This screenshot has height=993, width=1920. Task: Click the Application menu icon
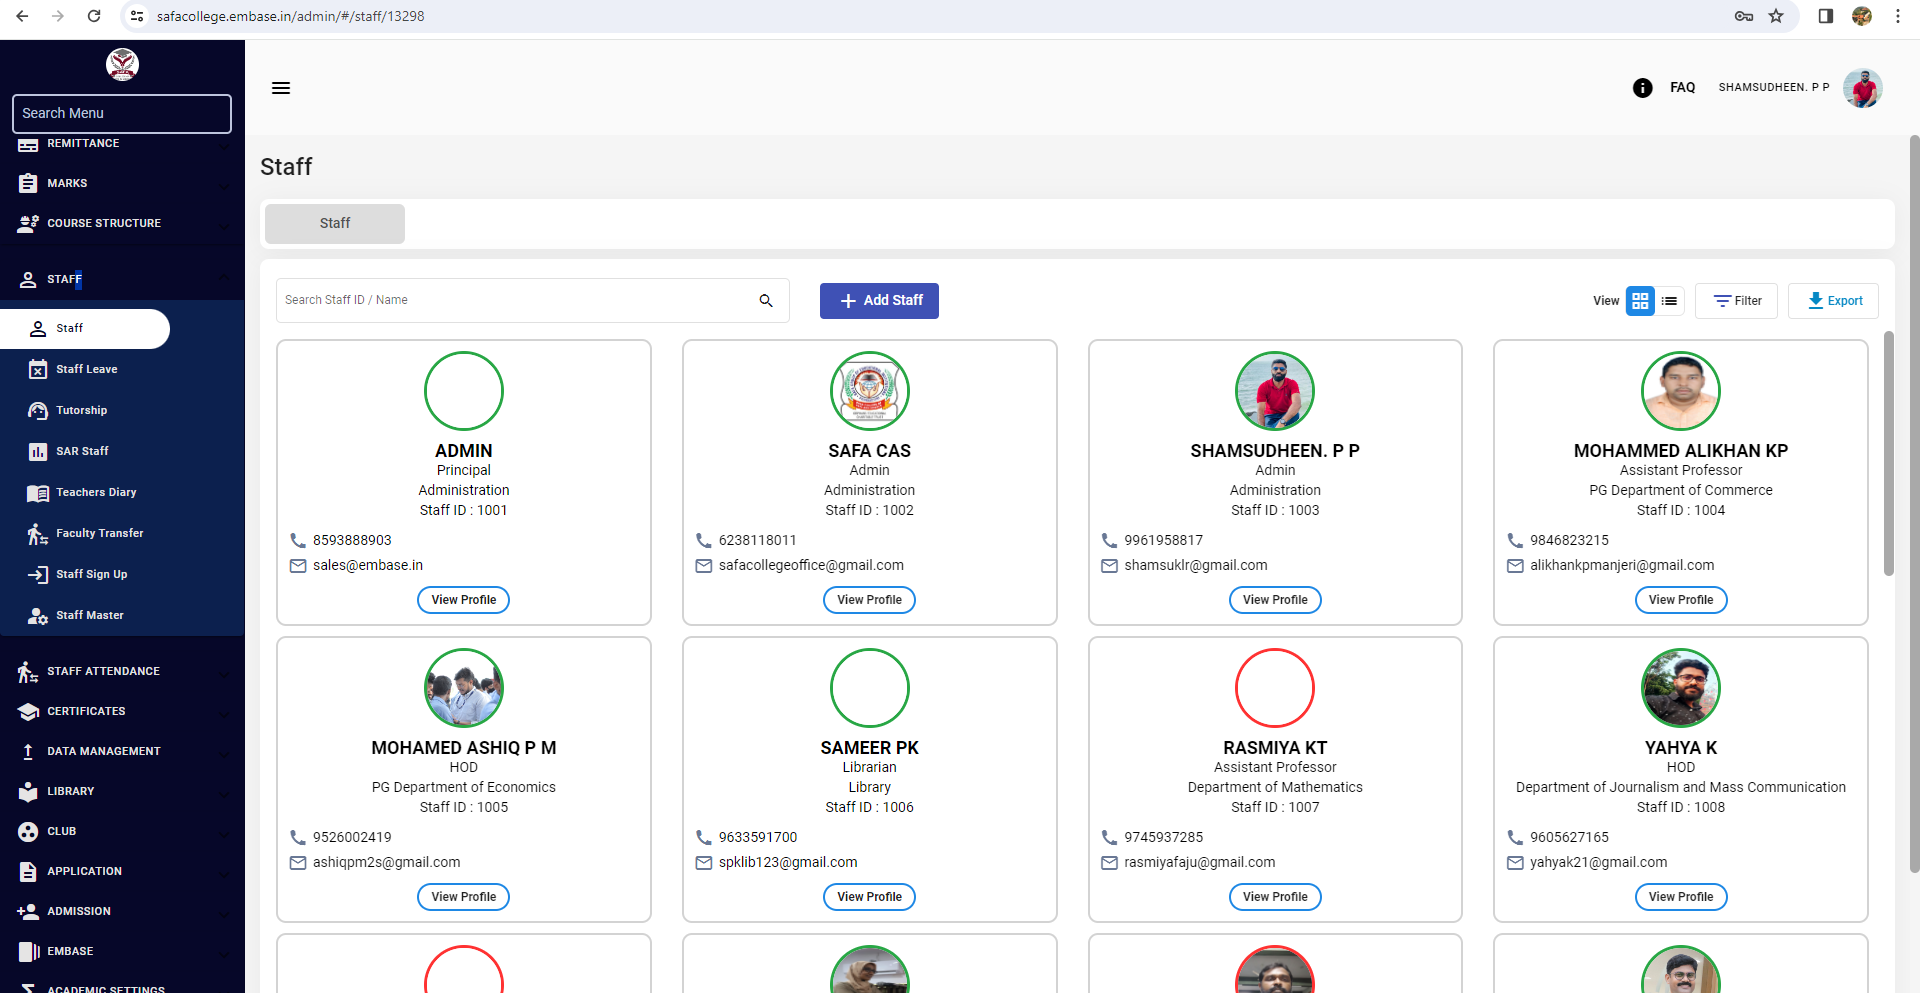(x=28, y=871)
